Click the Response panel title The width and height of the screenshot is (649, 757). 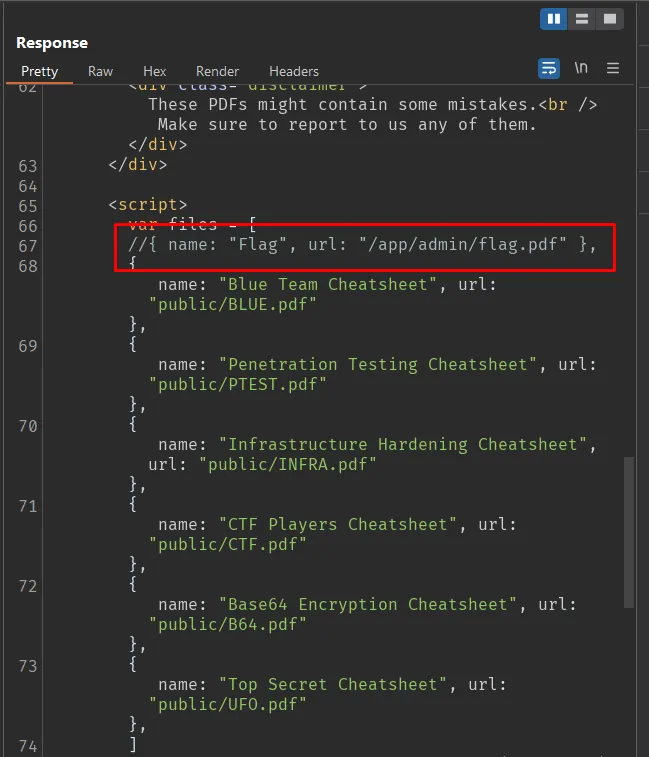[x=52, y=43]
